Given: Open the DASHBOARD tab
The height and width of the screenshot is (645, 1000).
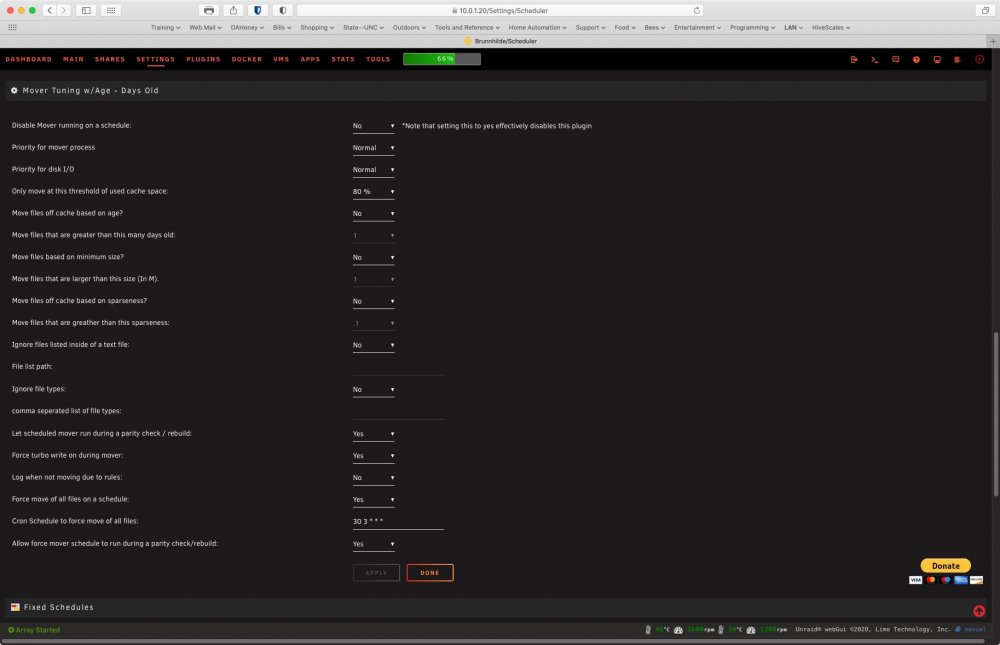Looking at the screenshot, I should [x=29, y=59].
